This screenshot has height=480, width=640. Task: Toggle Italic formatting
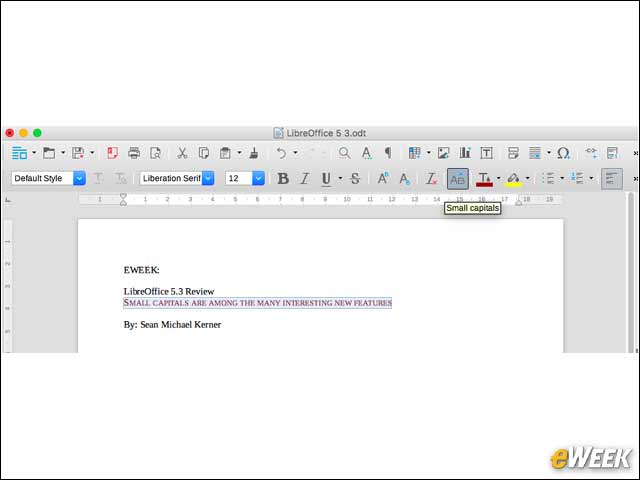point(304,179)
